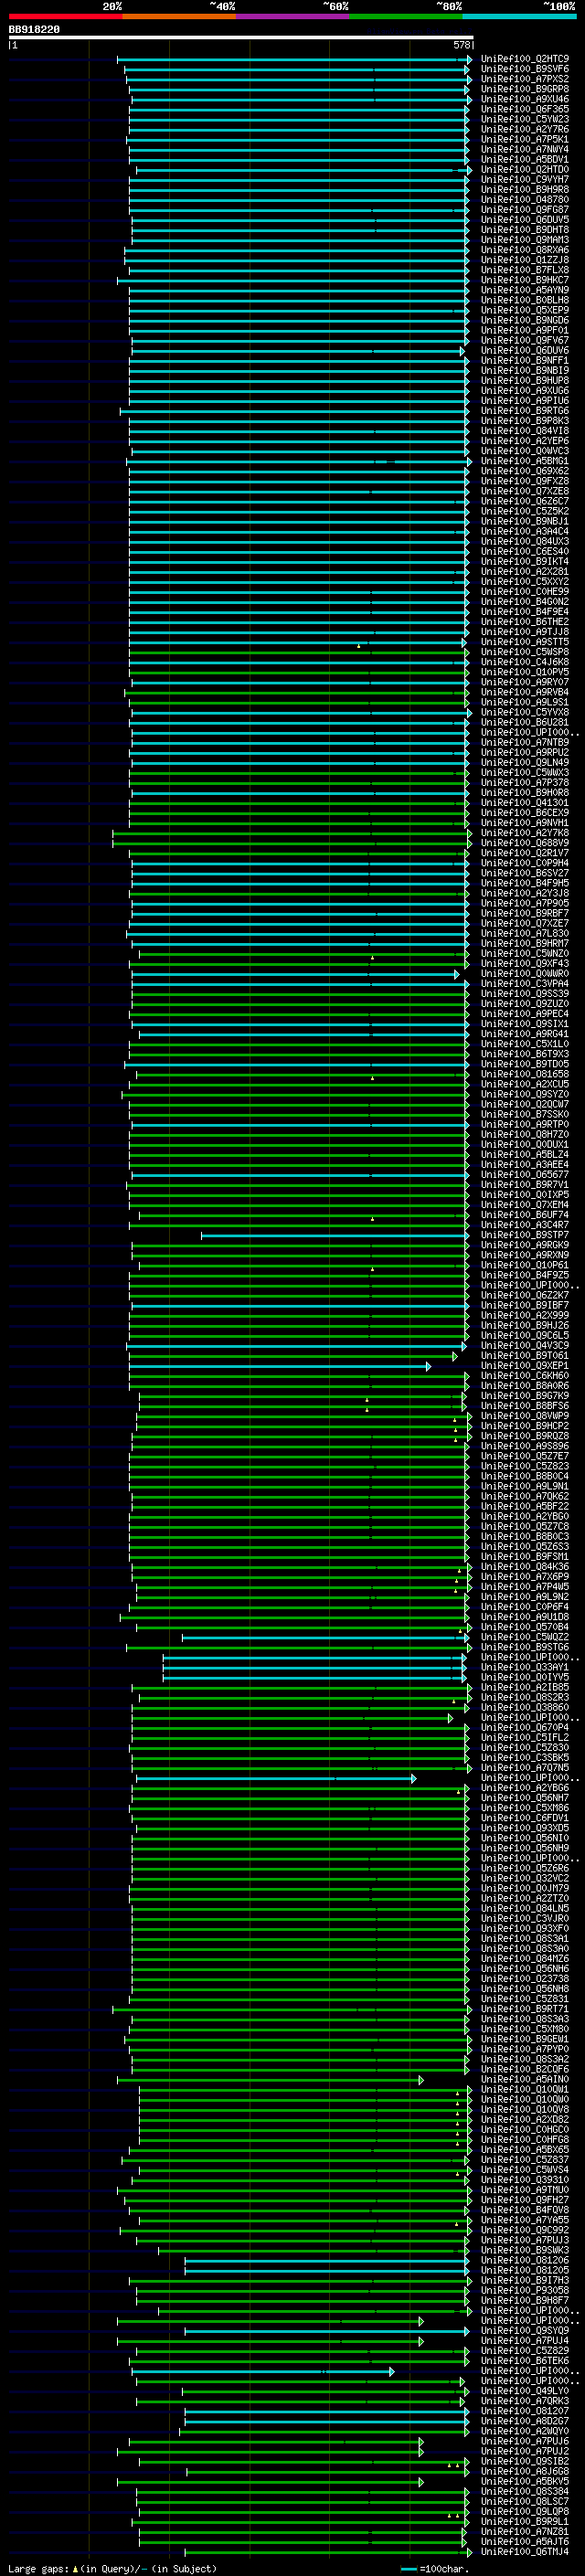Select the UniRef100_O48780 label
This screenshot has width=585, height=2576.
525,200
